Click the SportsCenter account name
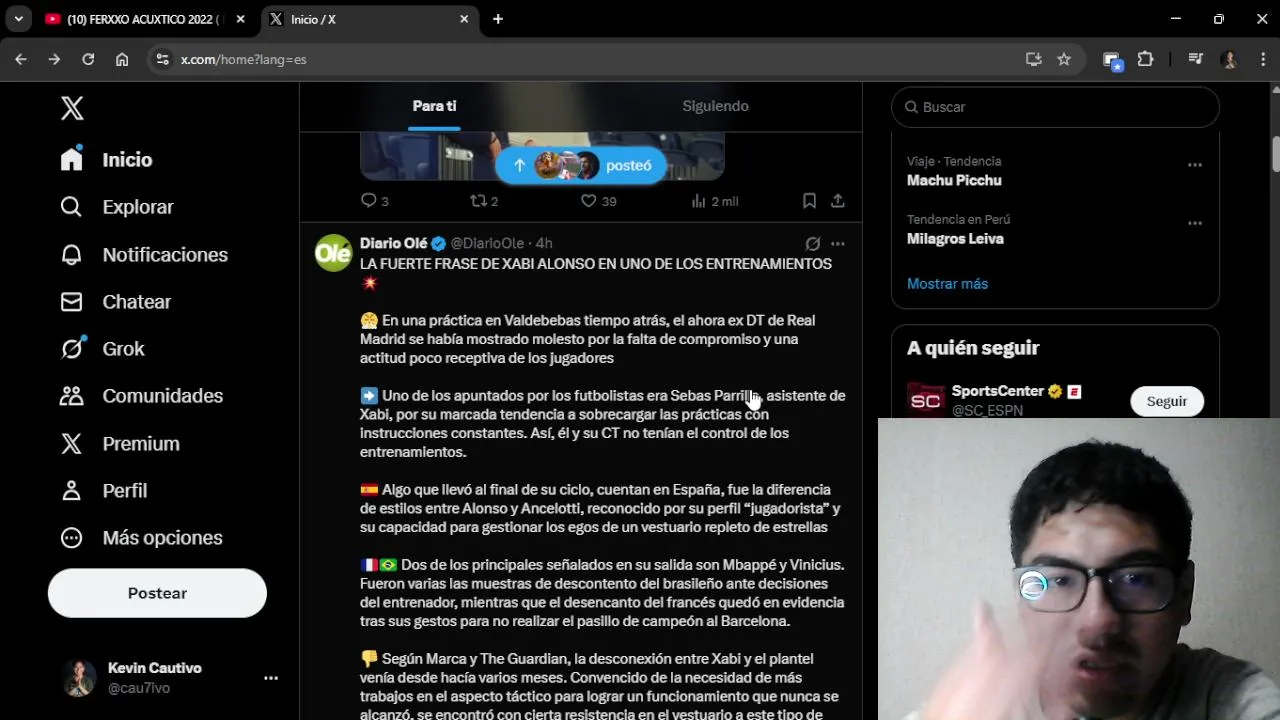 (997, 391)
